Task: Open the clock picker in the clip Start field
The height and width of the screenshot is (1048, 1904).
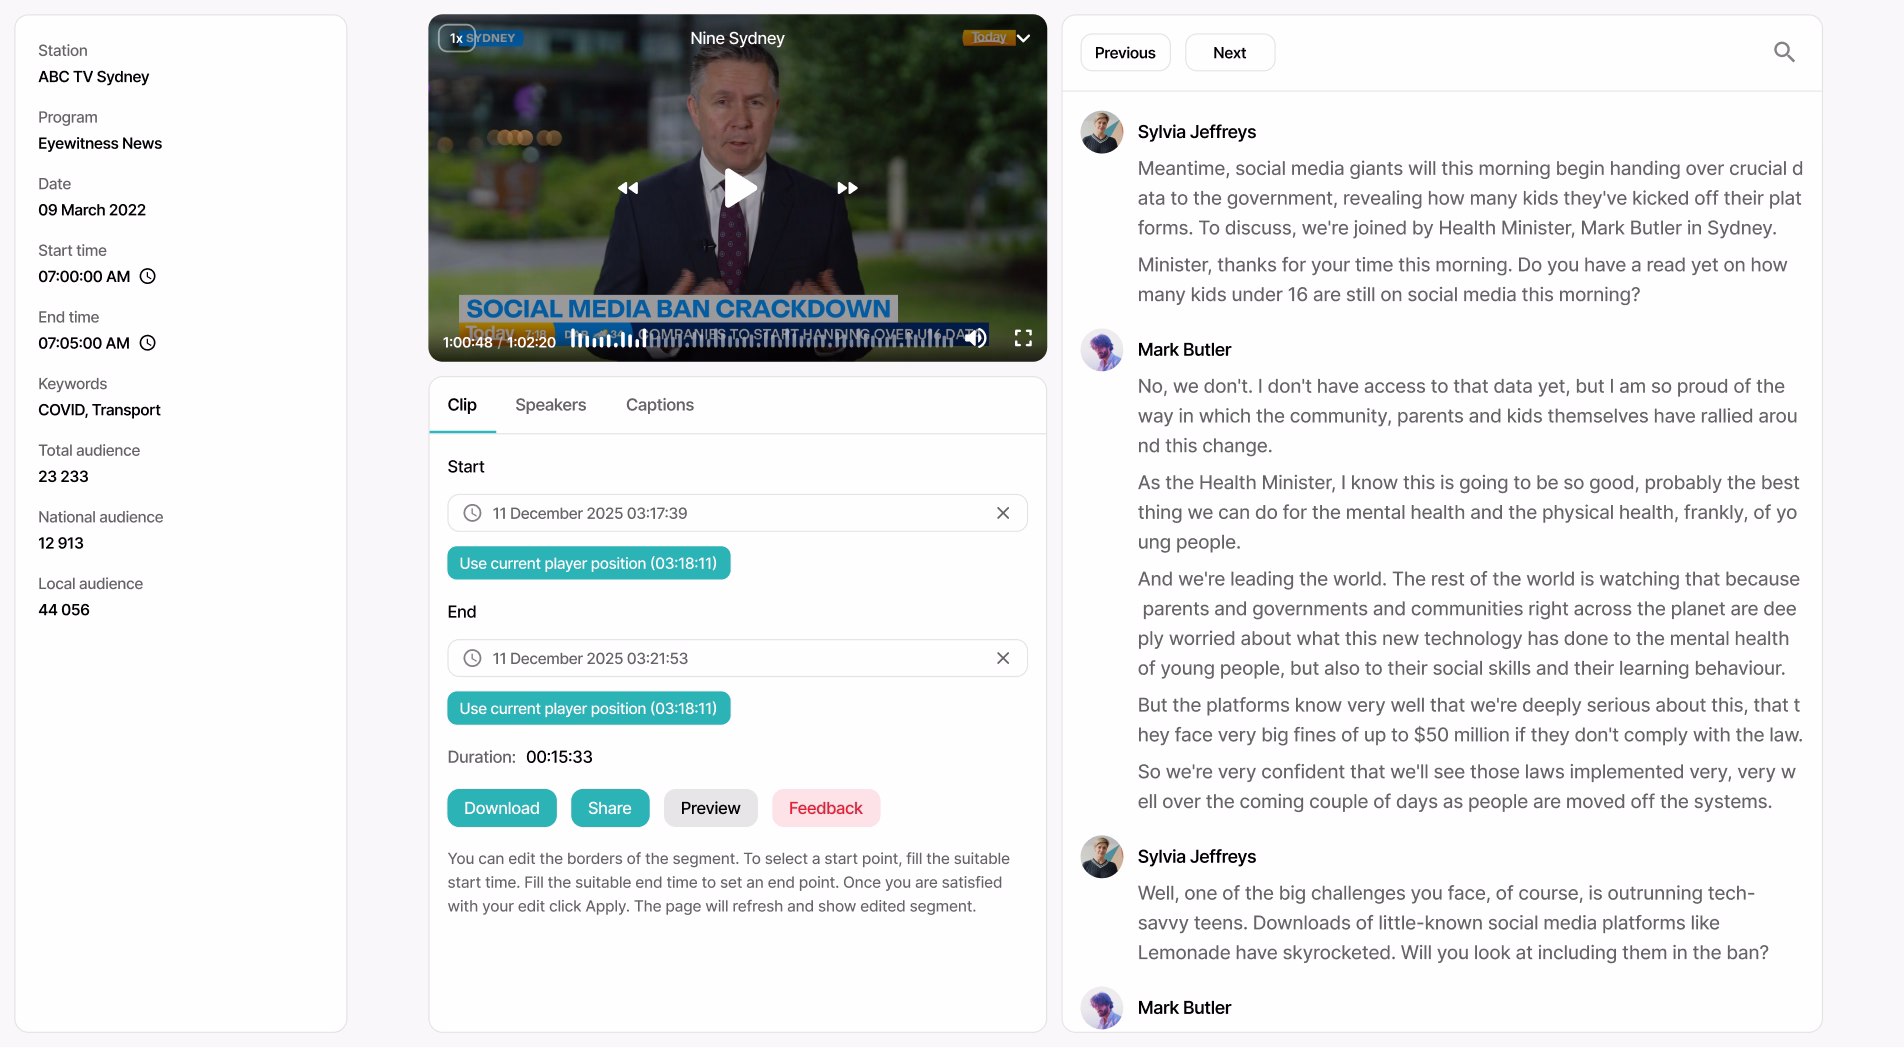Action: pyautogui.click(x=472, y=513)
